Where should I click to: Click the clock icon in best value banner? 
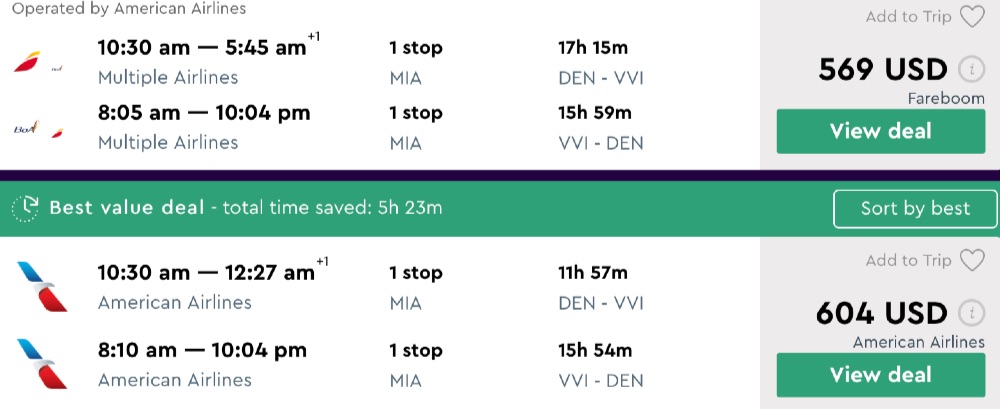[25, 208]
